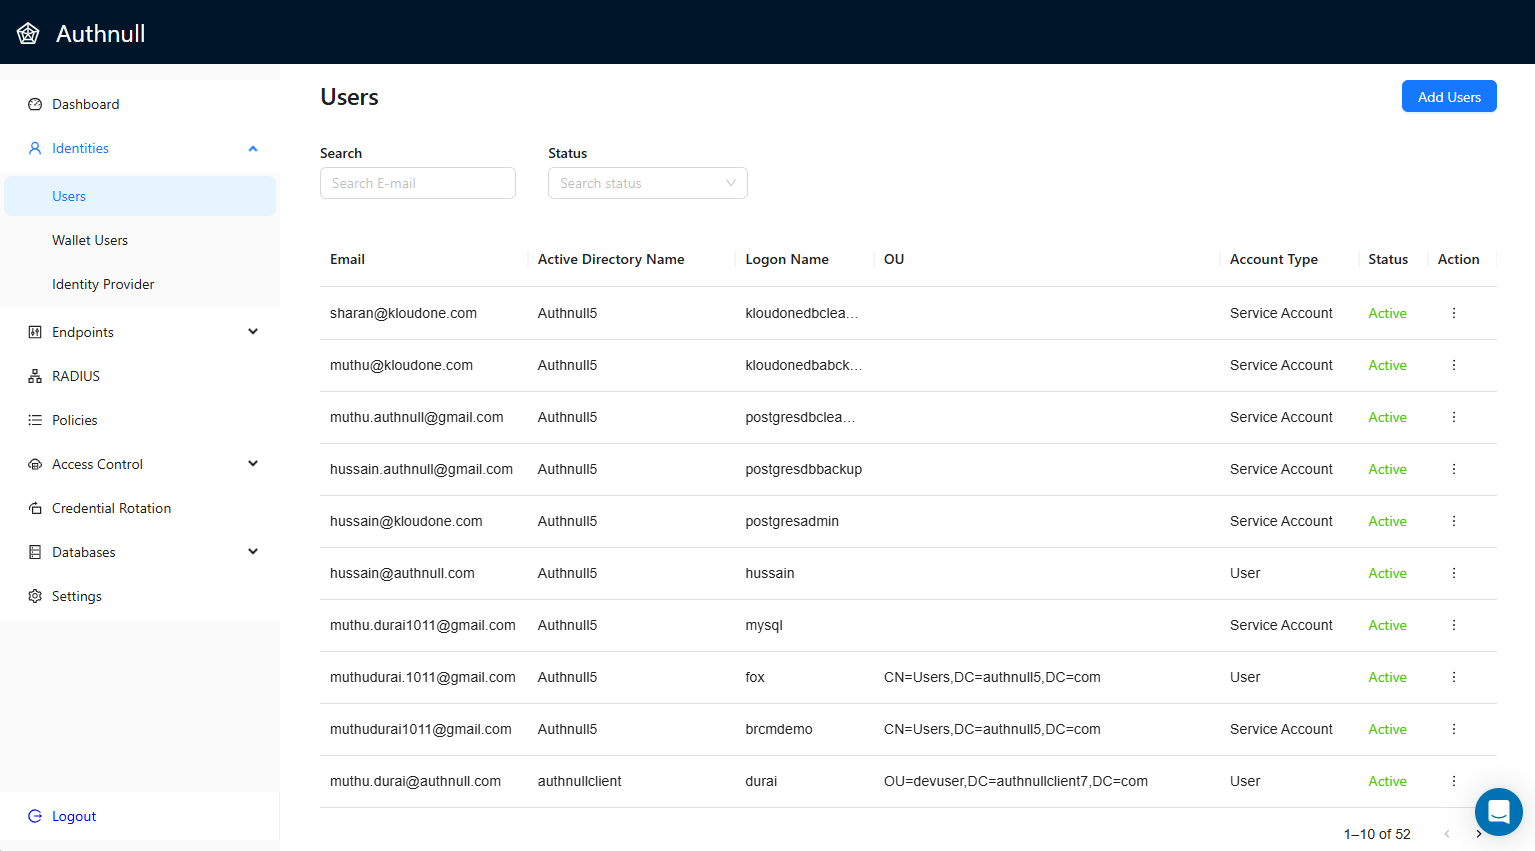Go to the next page of users
Screen dimensions: 1535x851
tap(1479, 833)
